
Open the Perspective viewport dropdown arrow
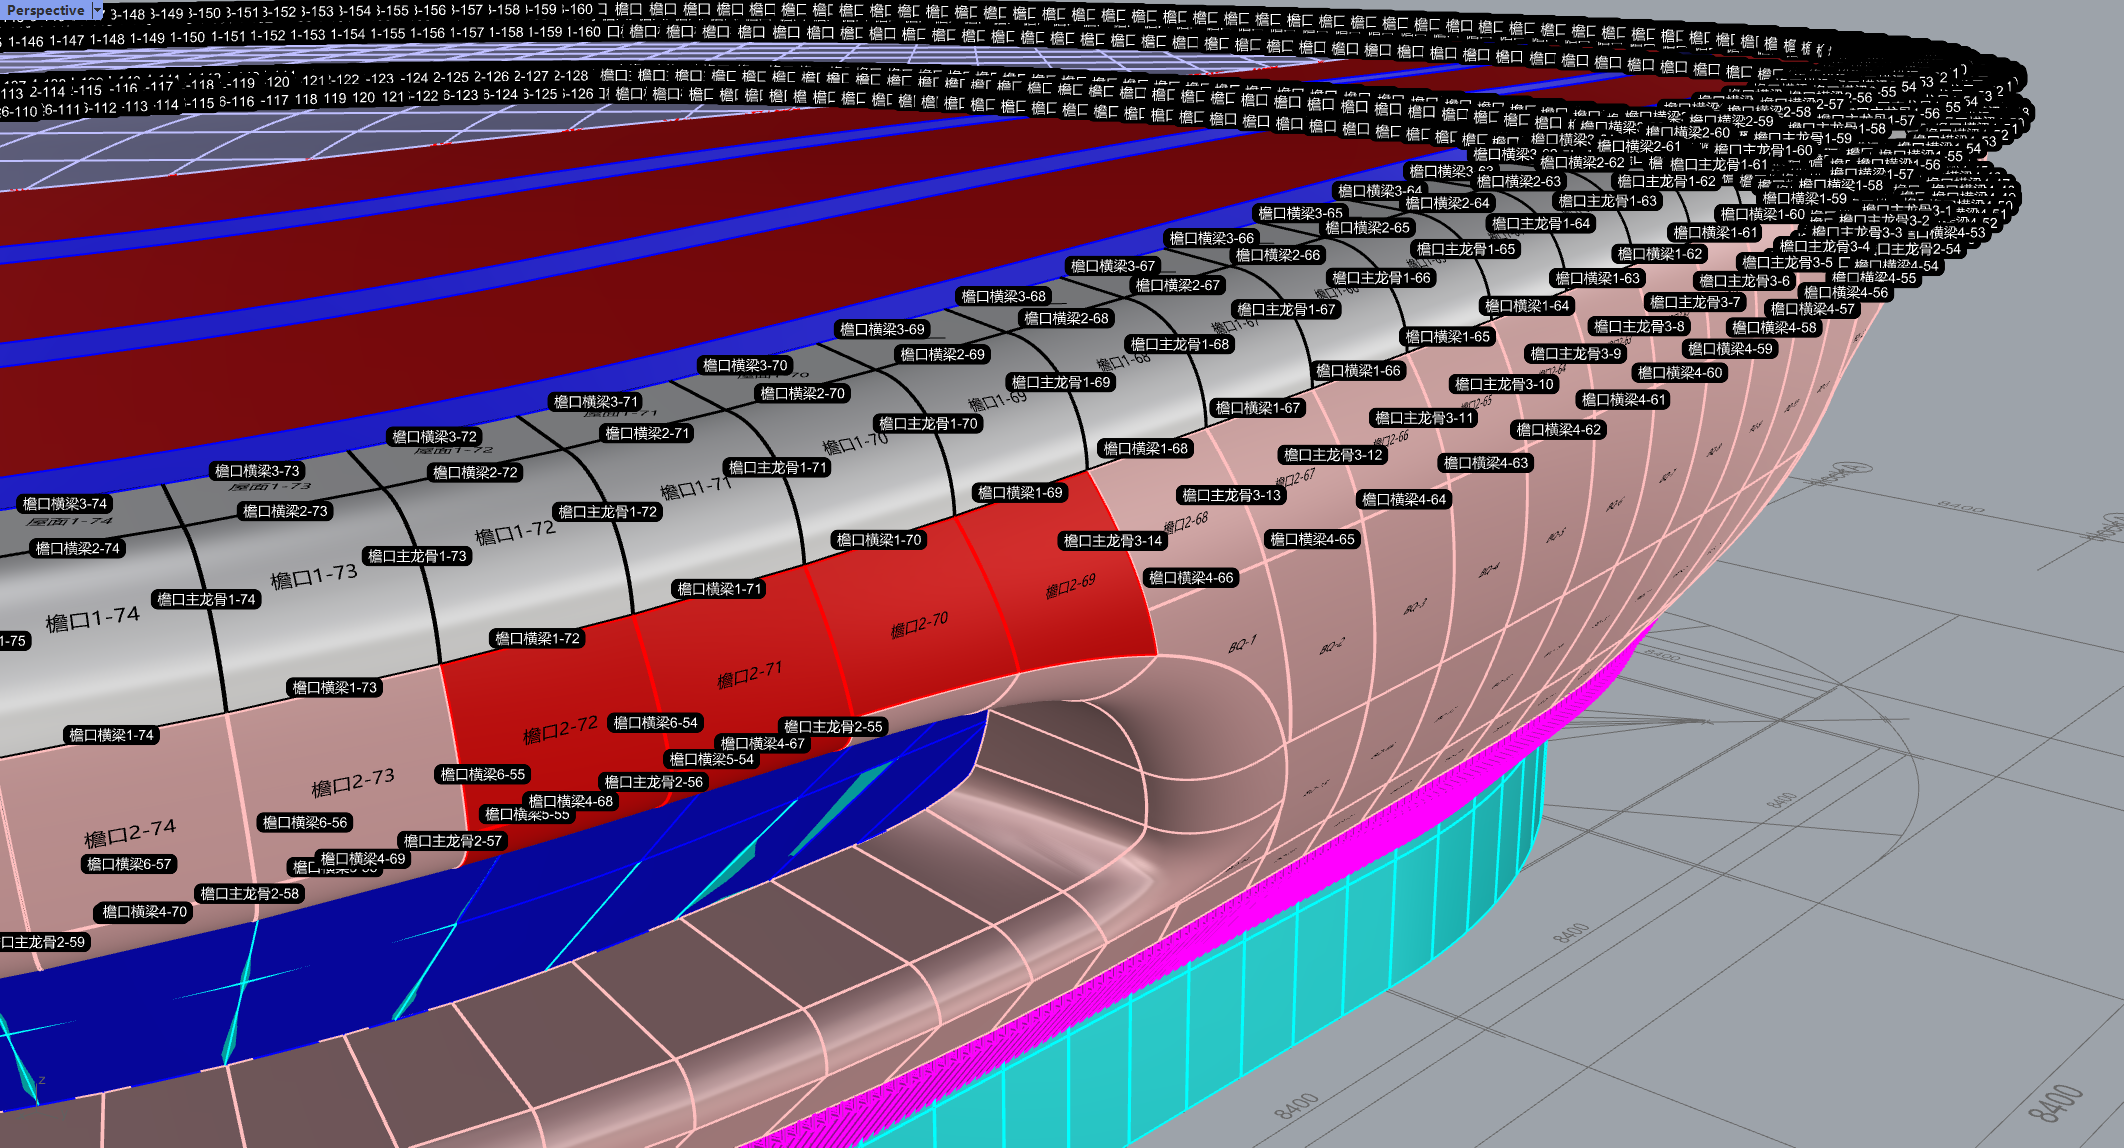click(97, 10)
